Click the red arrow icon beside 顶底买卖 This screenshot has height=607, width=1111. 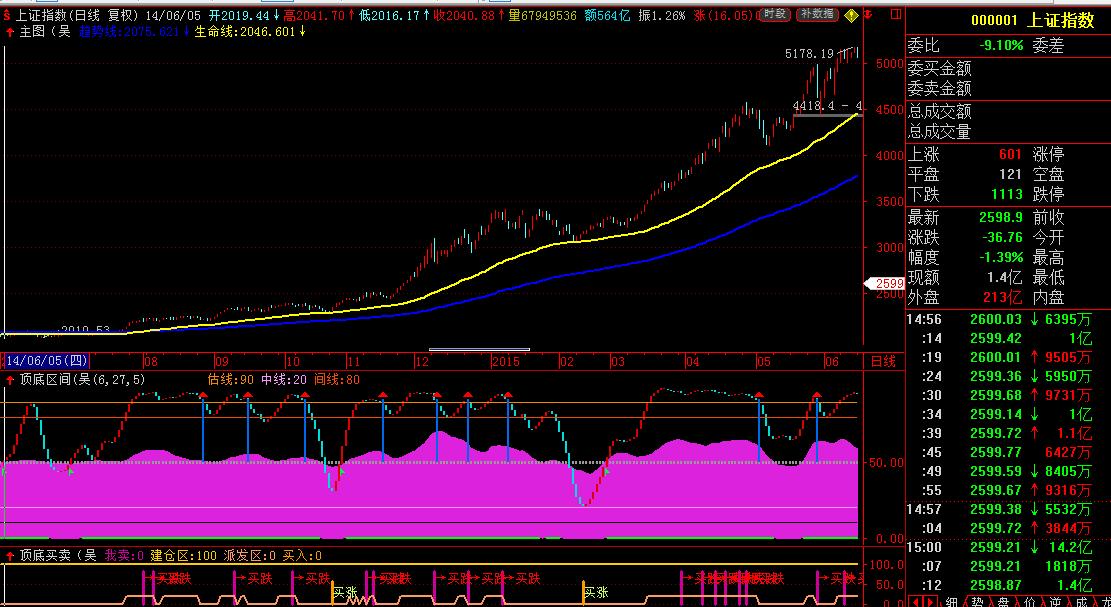click(x=9, y=555)
